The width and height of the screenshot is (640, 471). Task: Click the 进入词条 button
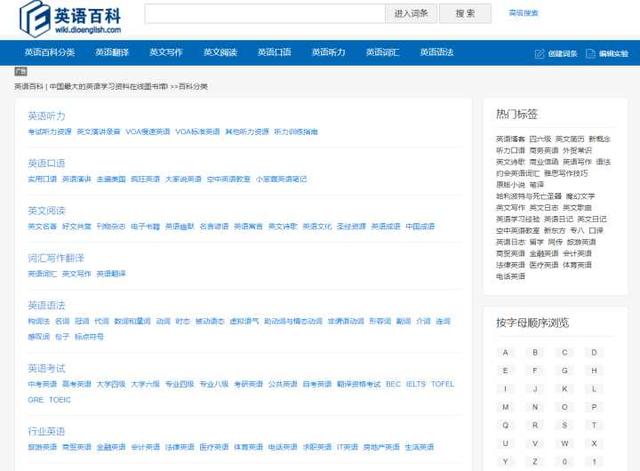411,13
